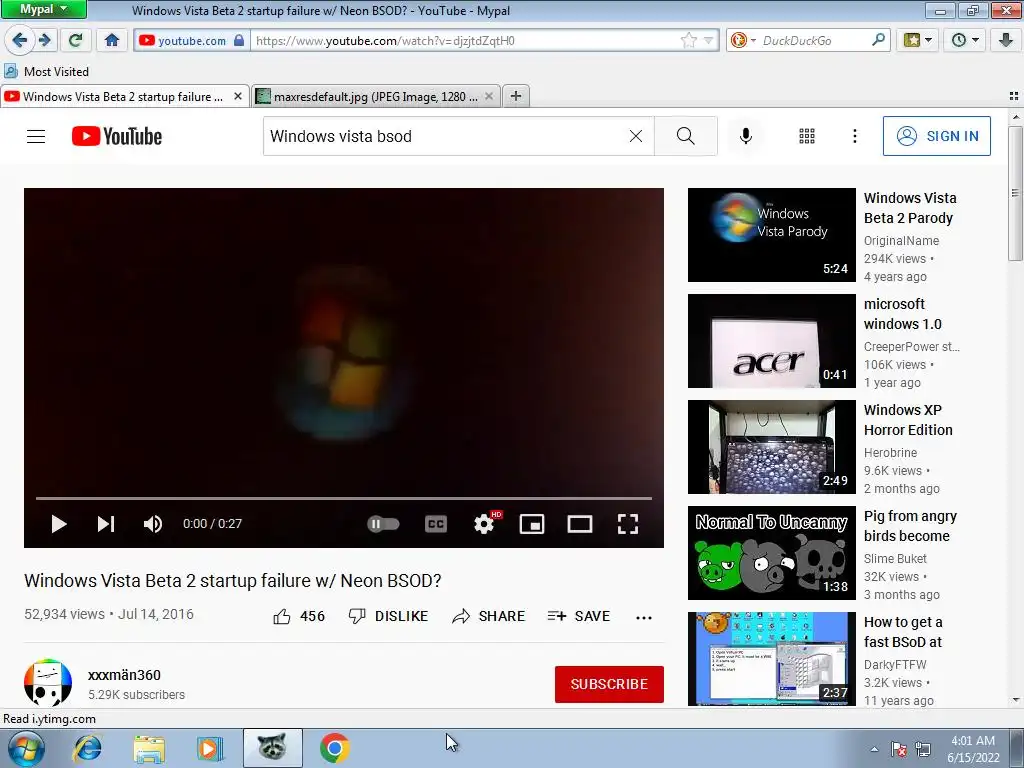Clear the YouTube search text with X
The width and height of the screenshot is (1024, 768).
(635, 136)
